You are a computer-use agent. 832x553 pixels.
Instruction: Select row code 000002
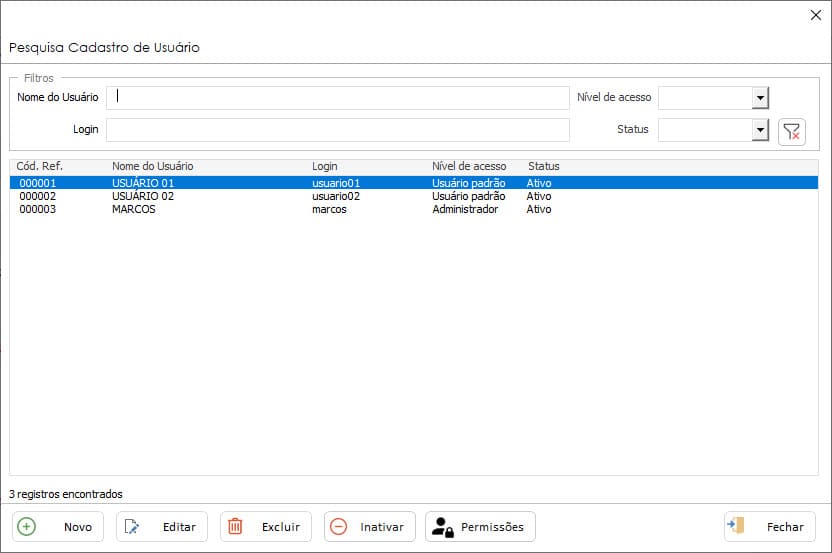coord(38,196)
